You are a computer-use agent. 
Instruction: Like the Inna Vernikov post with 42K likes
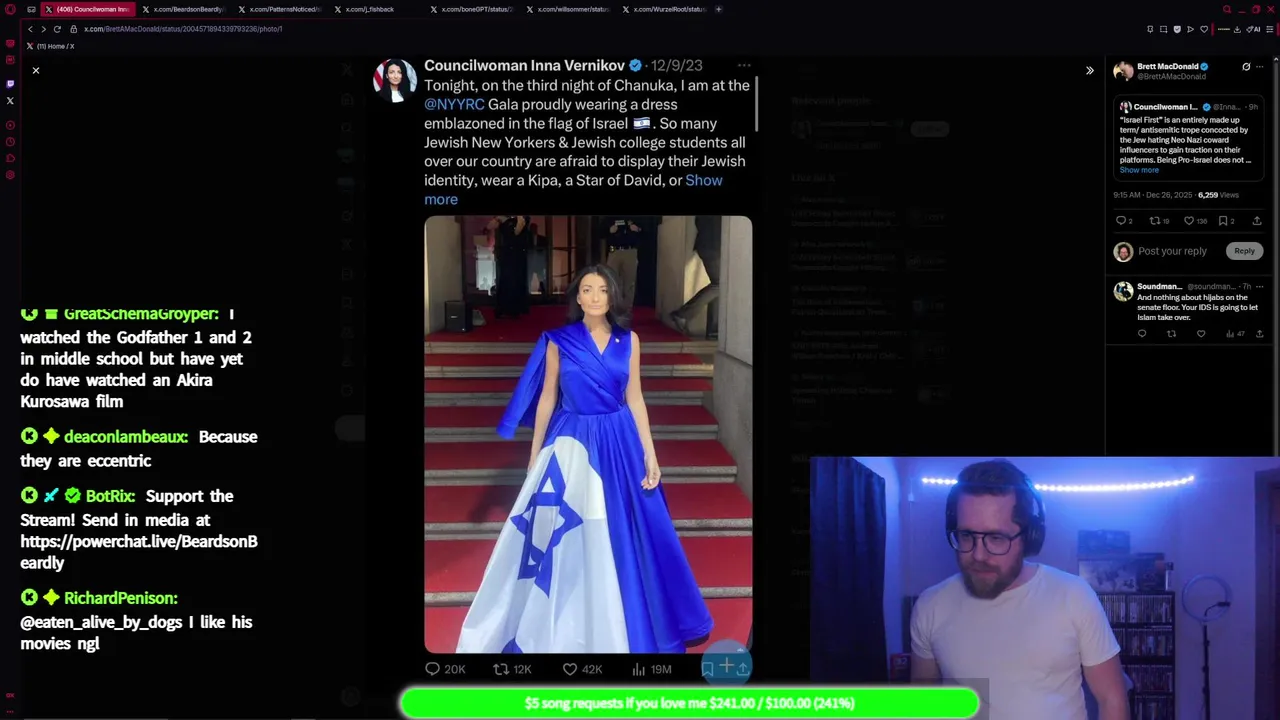[x=582, y=669]
